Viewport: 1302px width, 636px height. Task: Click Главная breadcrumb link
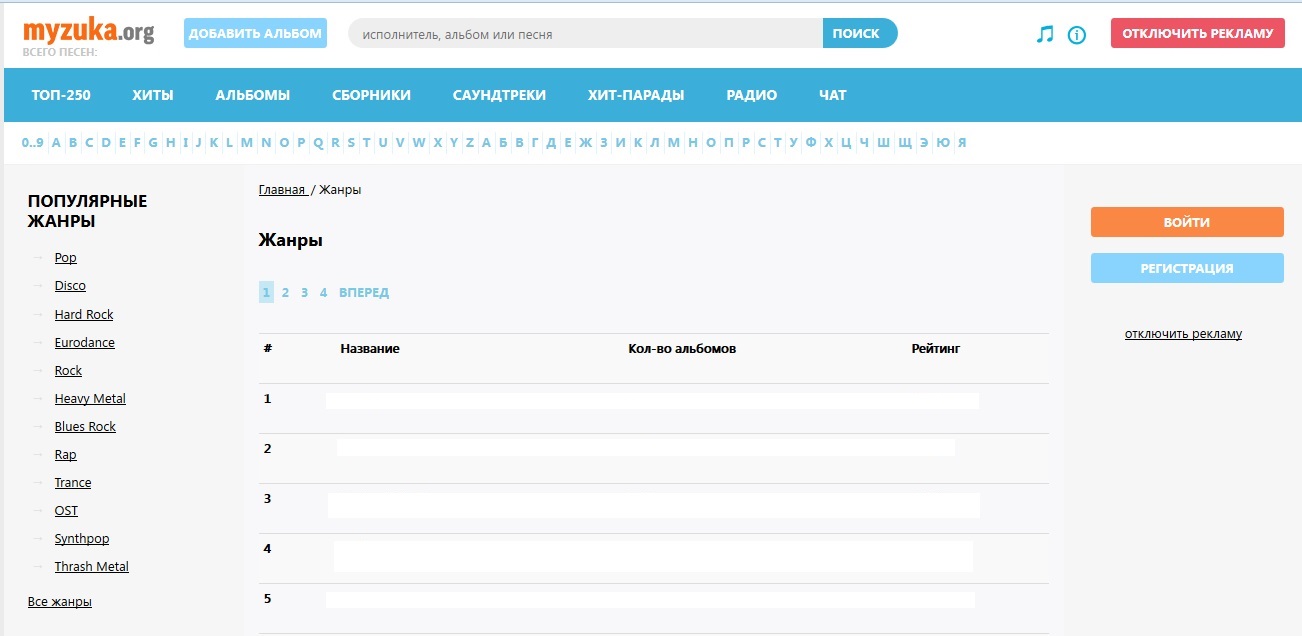[x=282, y=190]
